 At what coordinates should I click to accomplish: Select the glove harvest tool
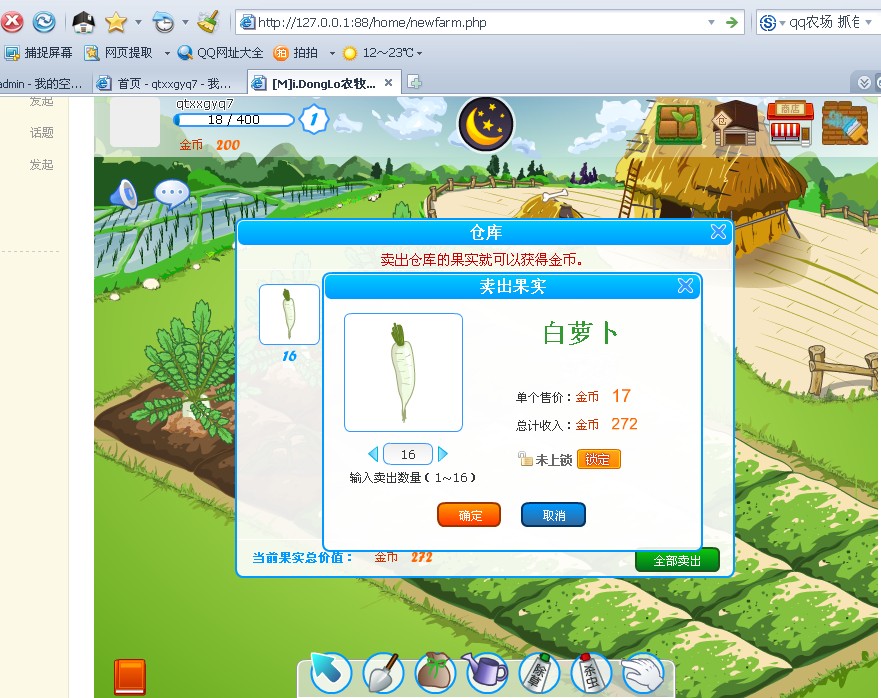coord(643,672)
